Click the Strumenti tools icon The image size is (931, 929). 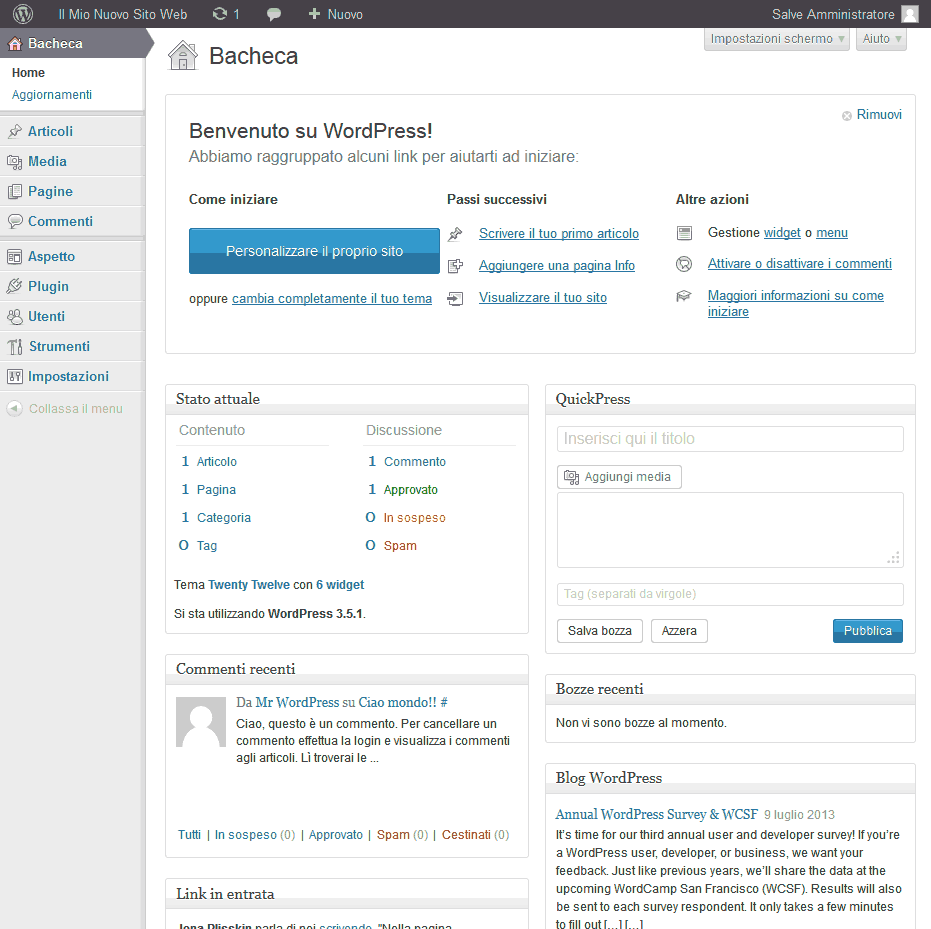point(15,346)
